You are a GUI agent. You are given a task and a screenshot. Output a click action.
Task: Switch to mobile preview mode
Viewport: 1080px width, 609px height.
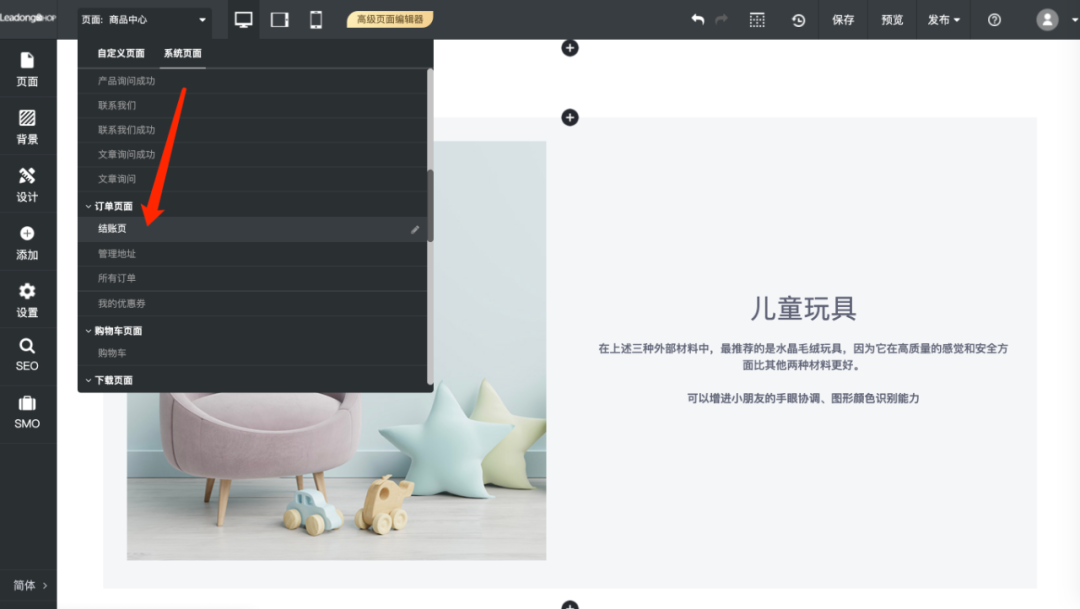pos(315,19)
